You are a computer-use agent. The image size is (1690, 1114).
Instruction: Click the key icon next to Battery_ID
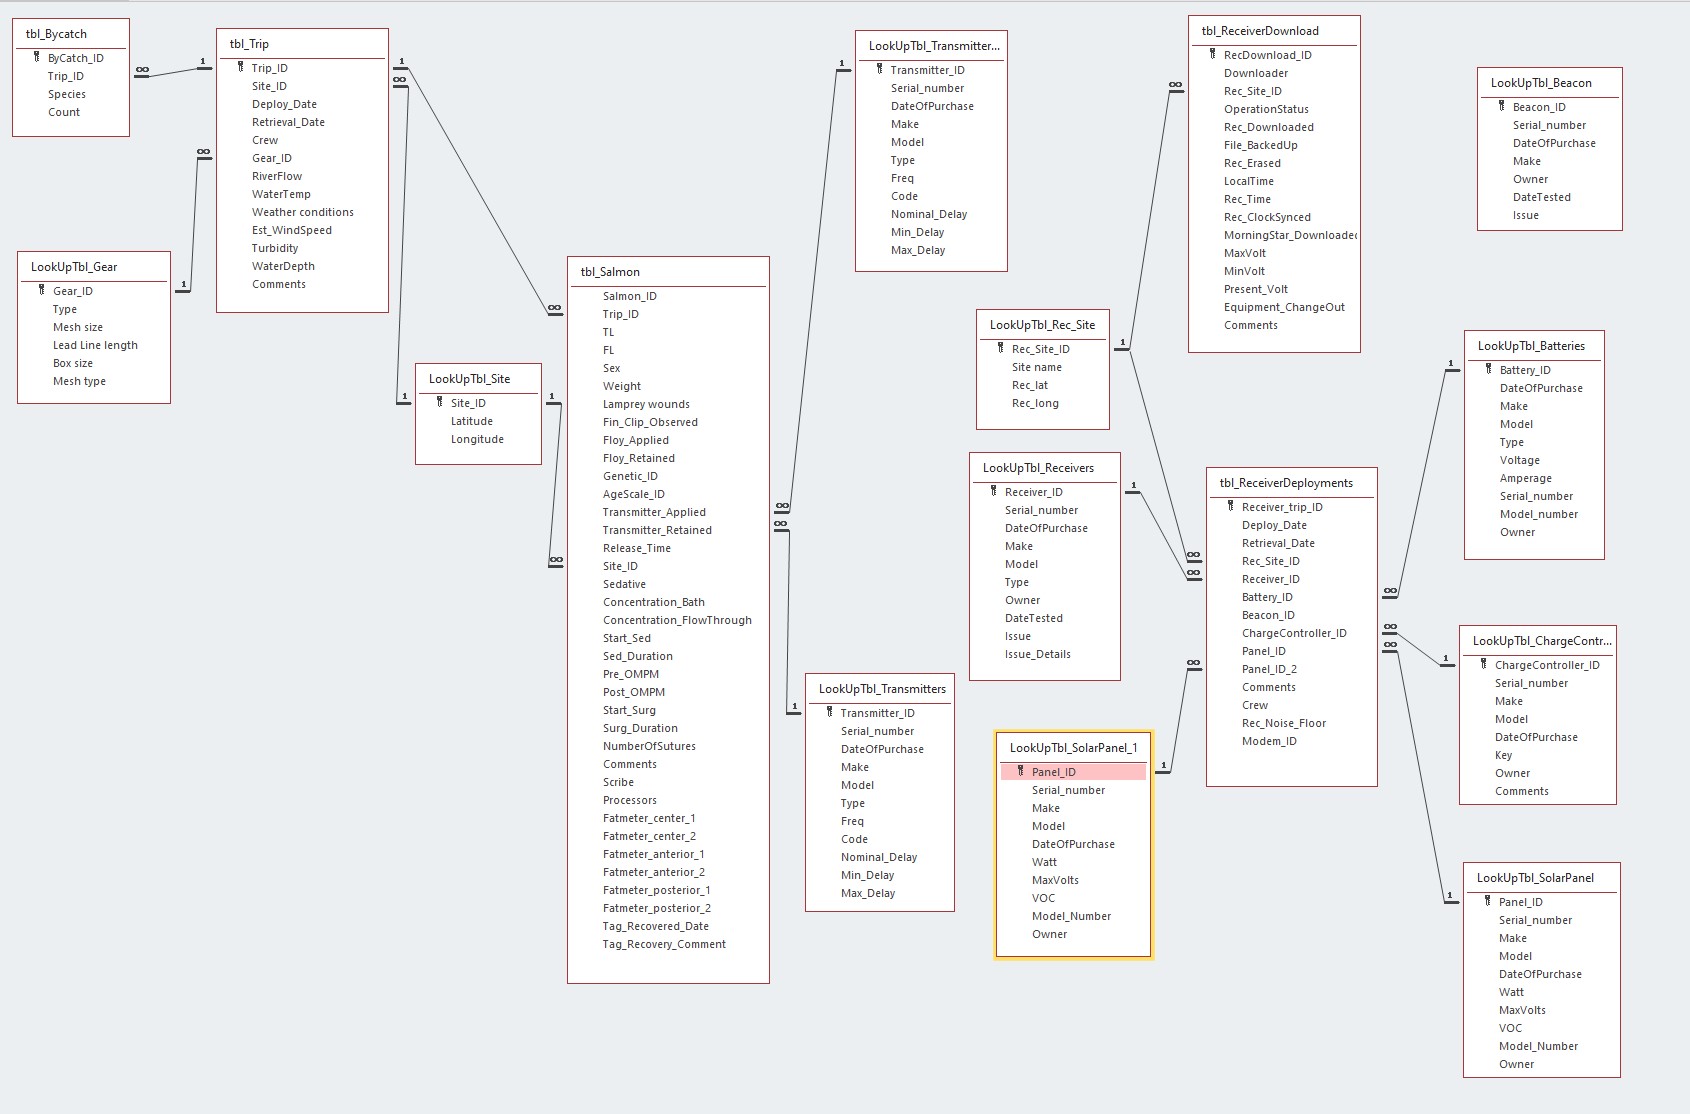1488,369
